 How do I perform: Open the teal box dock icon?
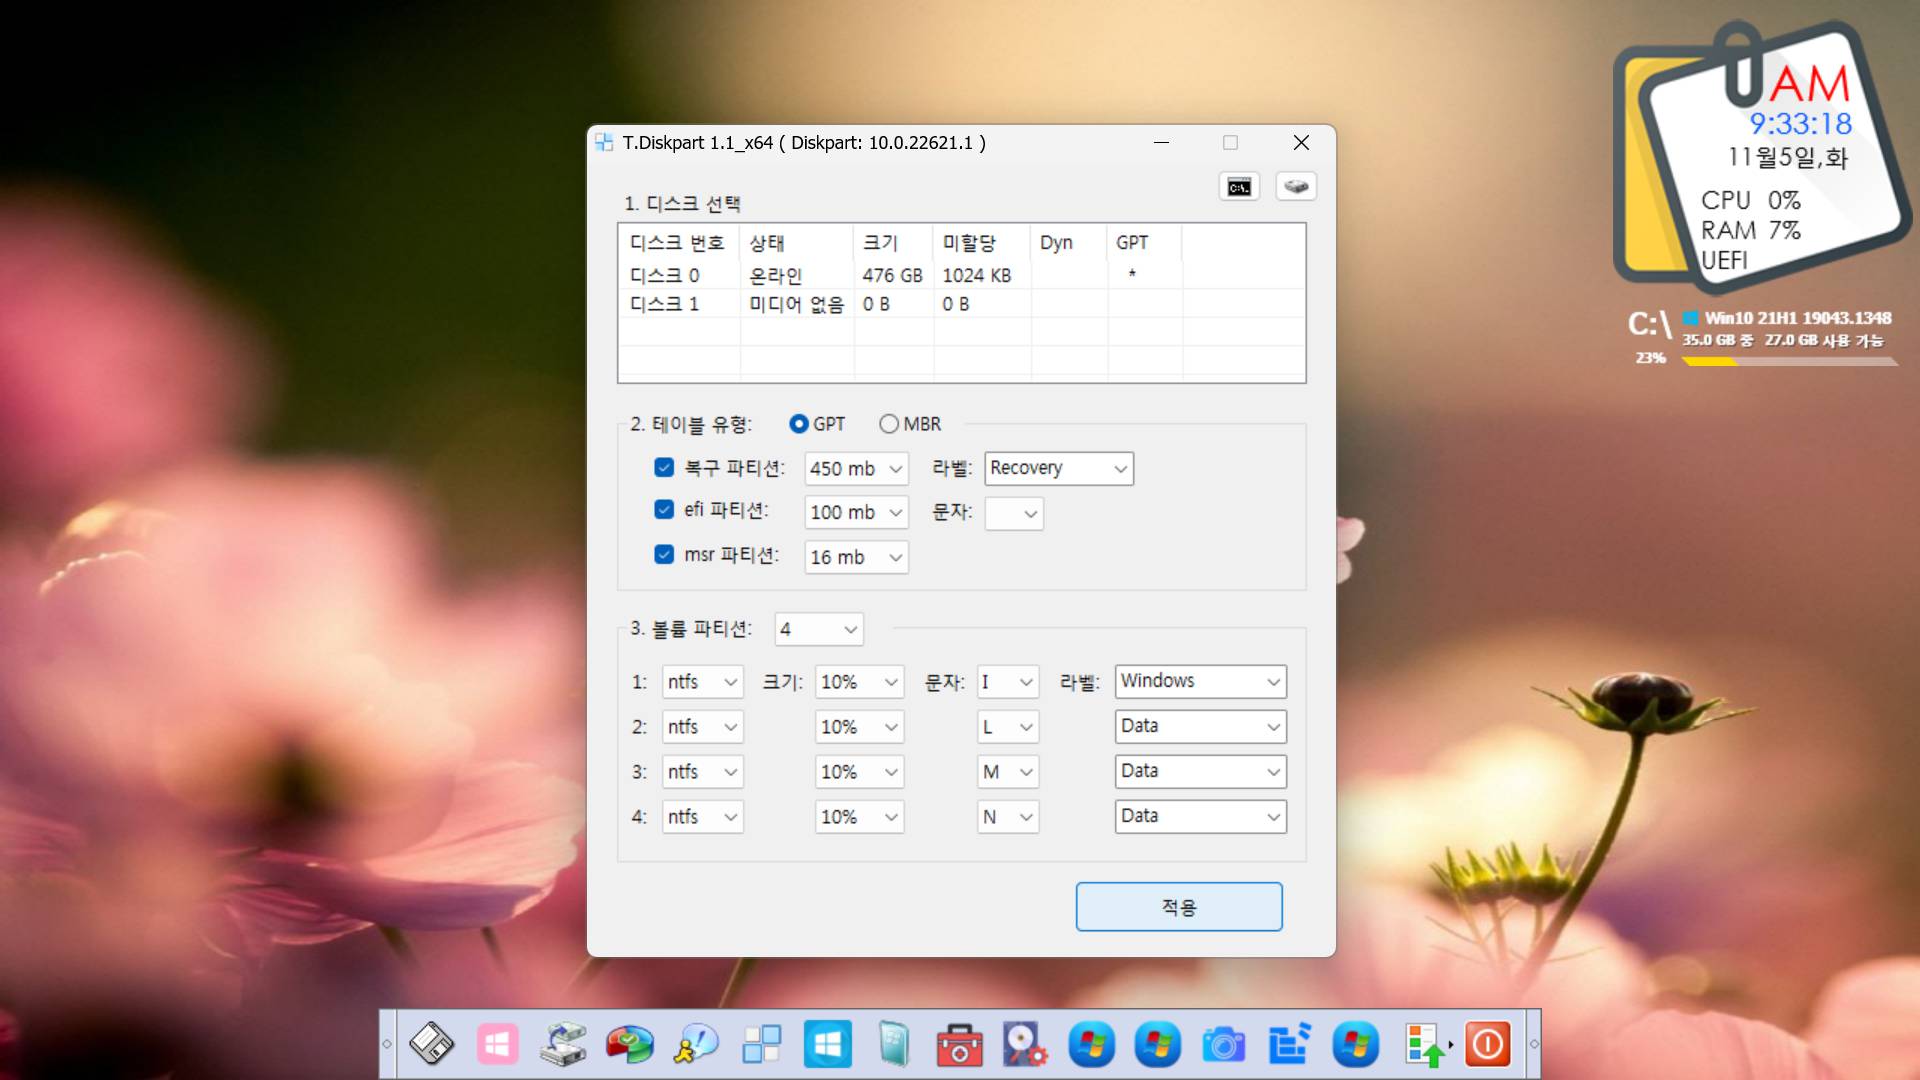coord(893,1044)
